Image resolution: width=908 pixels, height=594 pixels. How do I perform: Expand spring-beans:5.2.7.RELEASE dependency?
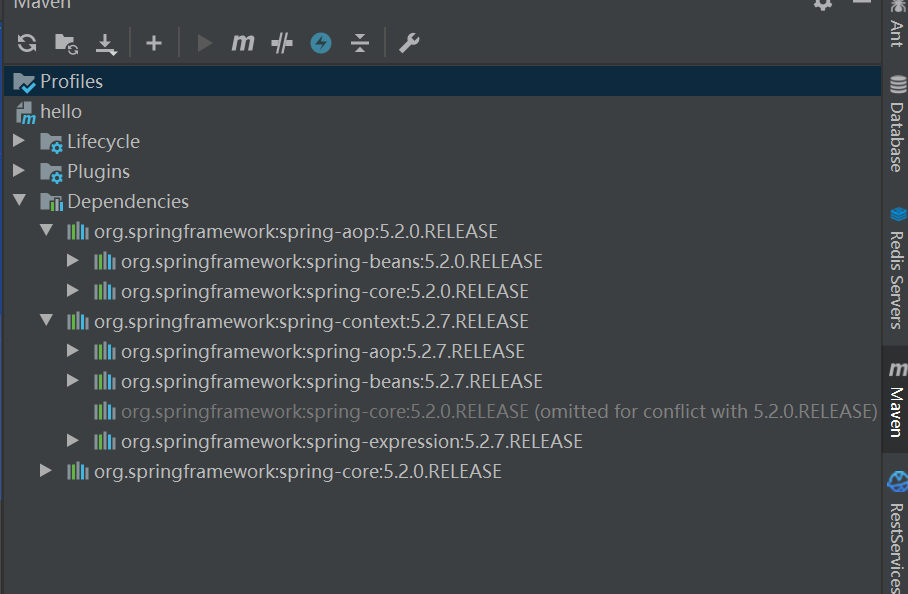72,380
